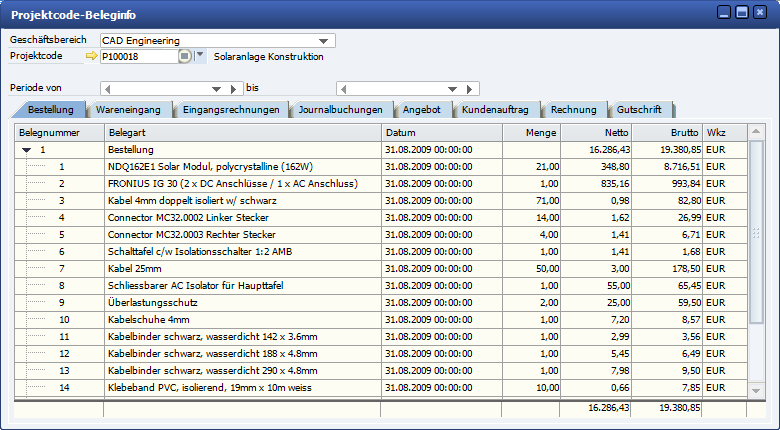The height and width of the screenshot is (430, 780).
Task: Select the Bestellung tab
Action: (50, 109)
